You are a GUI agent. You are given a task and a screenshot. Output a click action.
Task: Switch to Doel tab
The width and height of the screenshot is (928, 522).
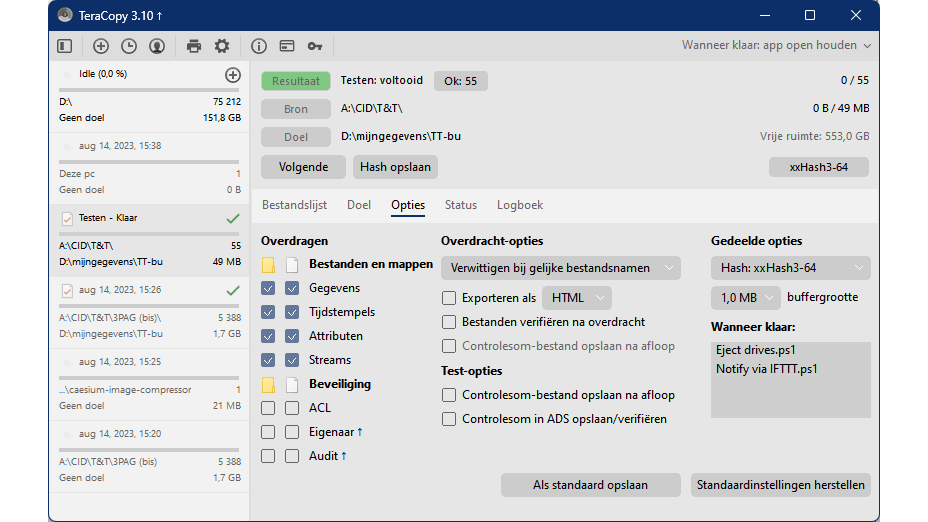pos(359,205)
